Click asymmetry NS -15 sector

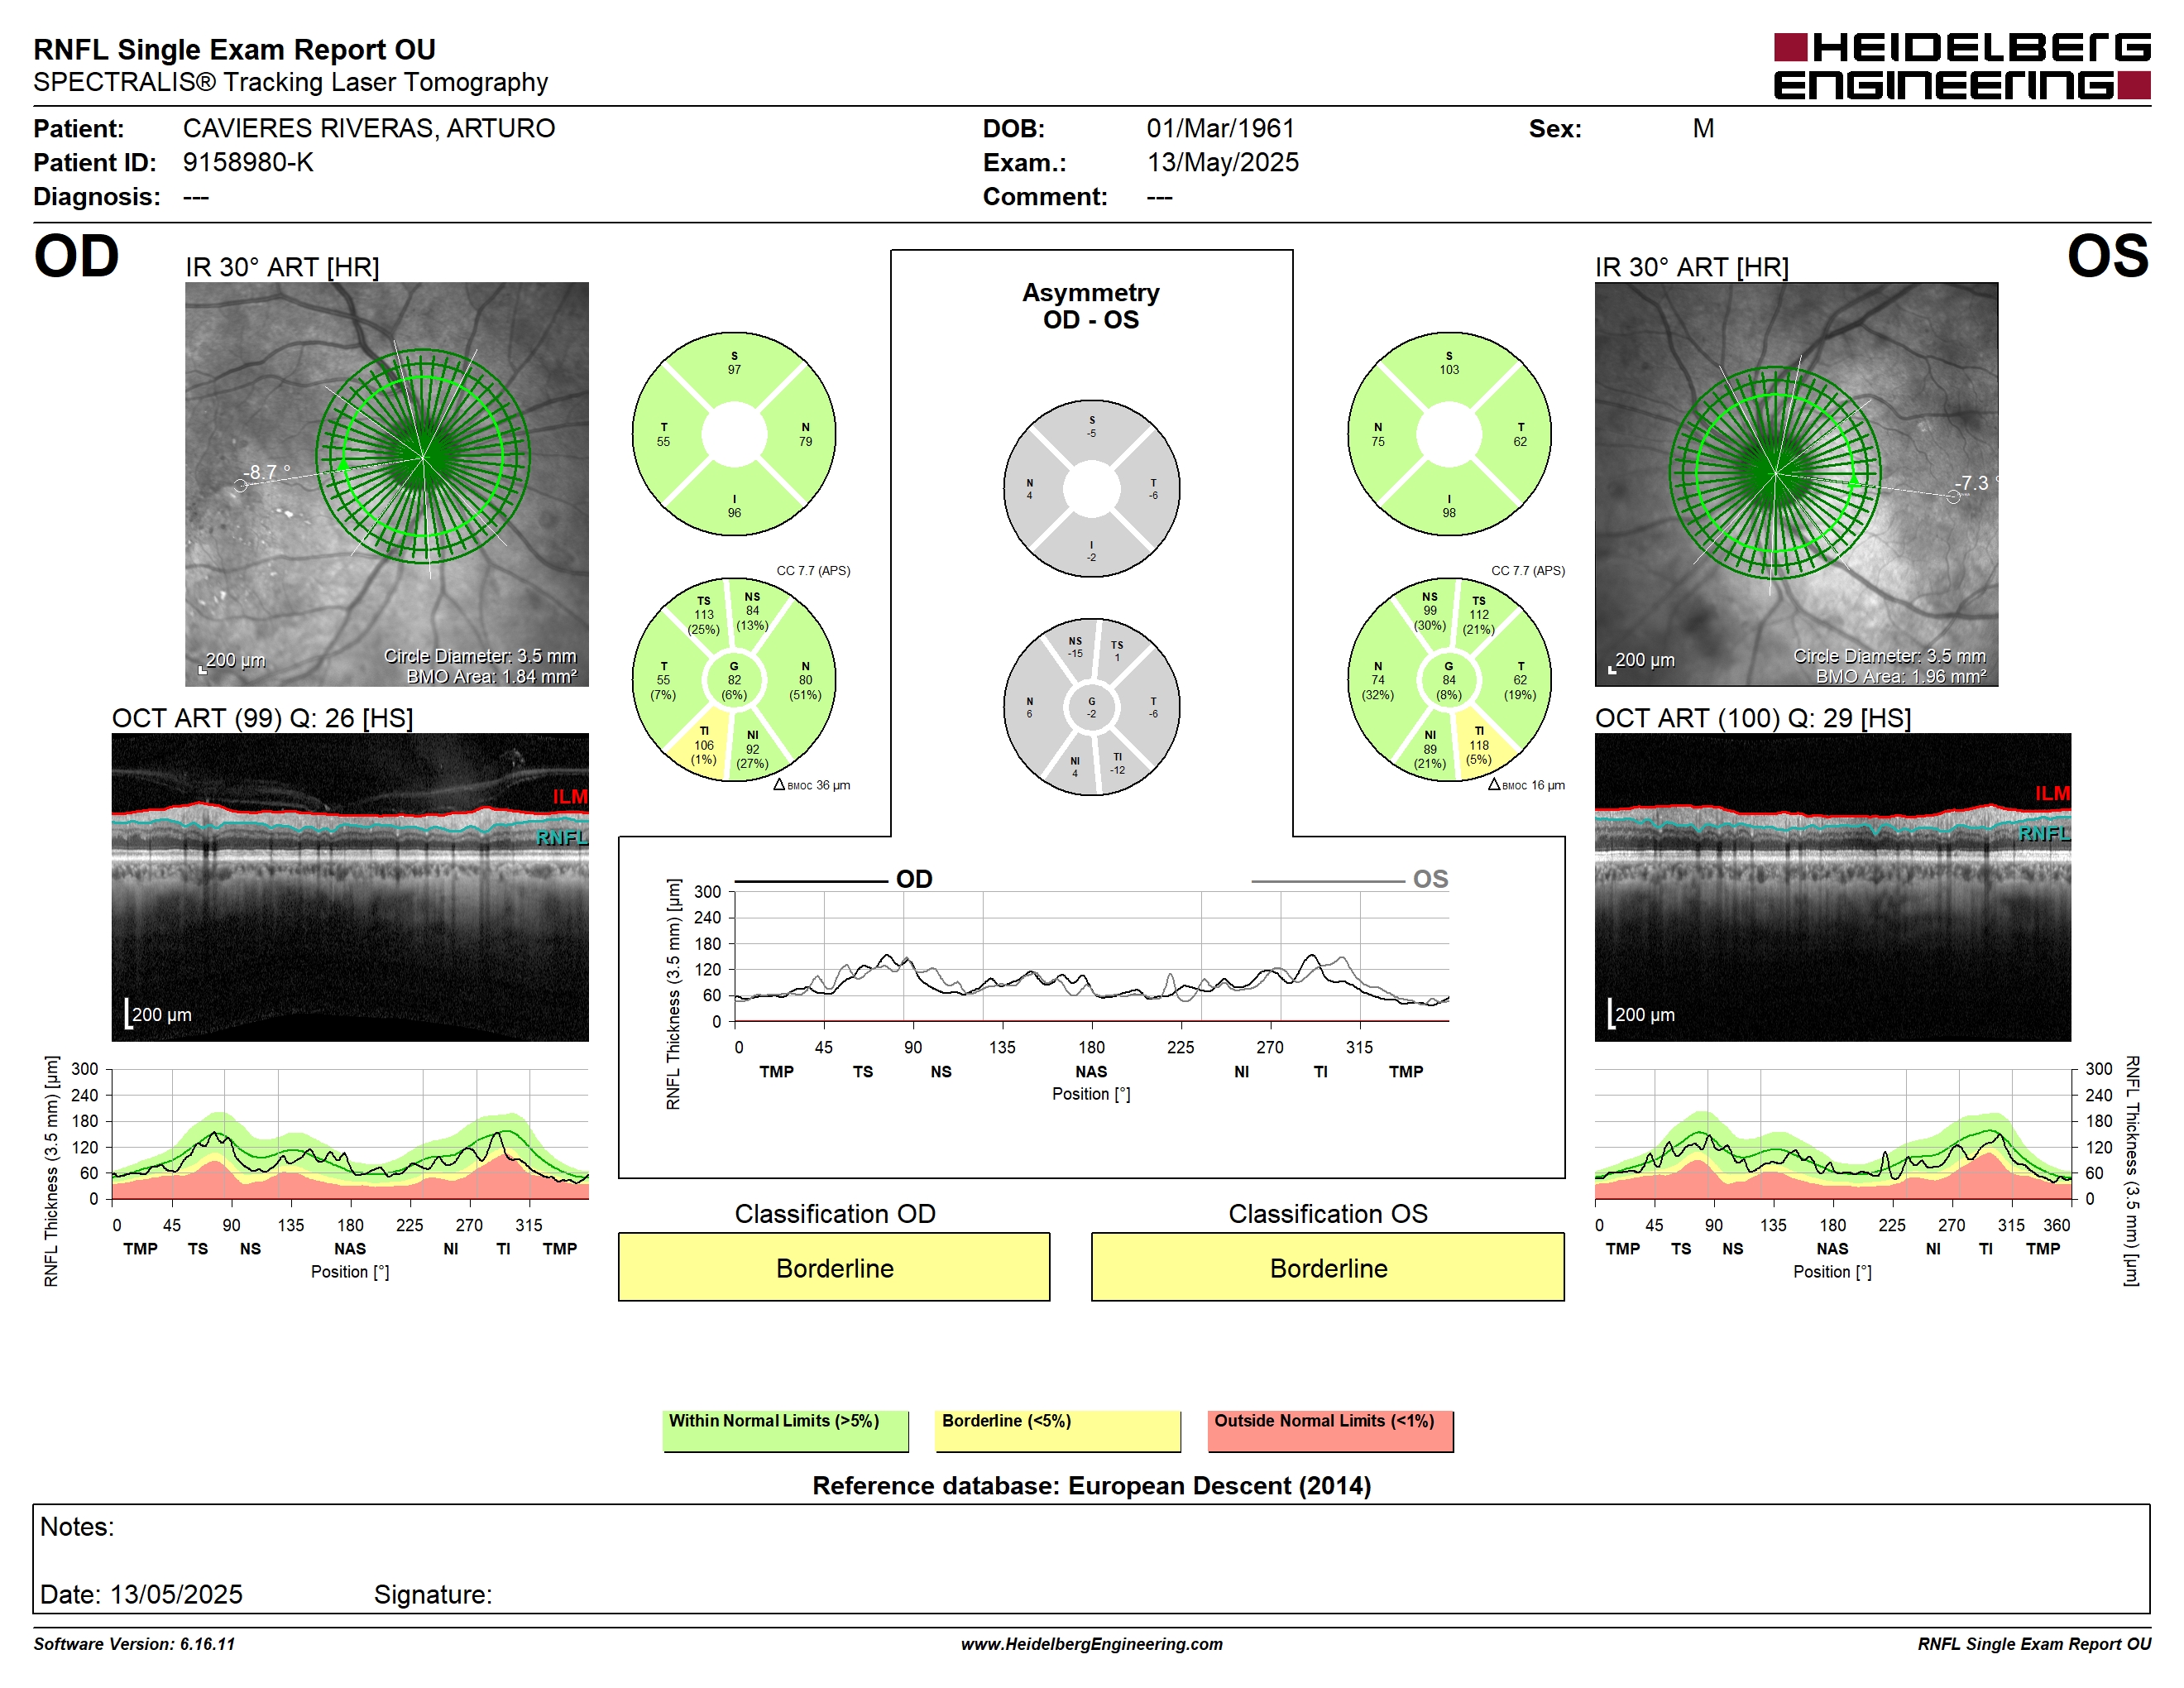coord(1075,647)
